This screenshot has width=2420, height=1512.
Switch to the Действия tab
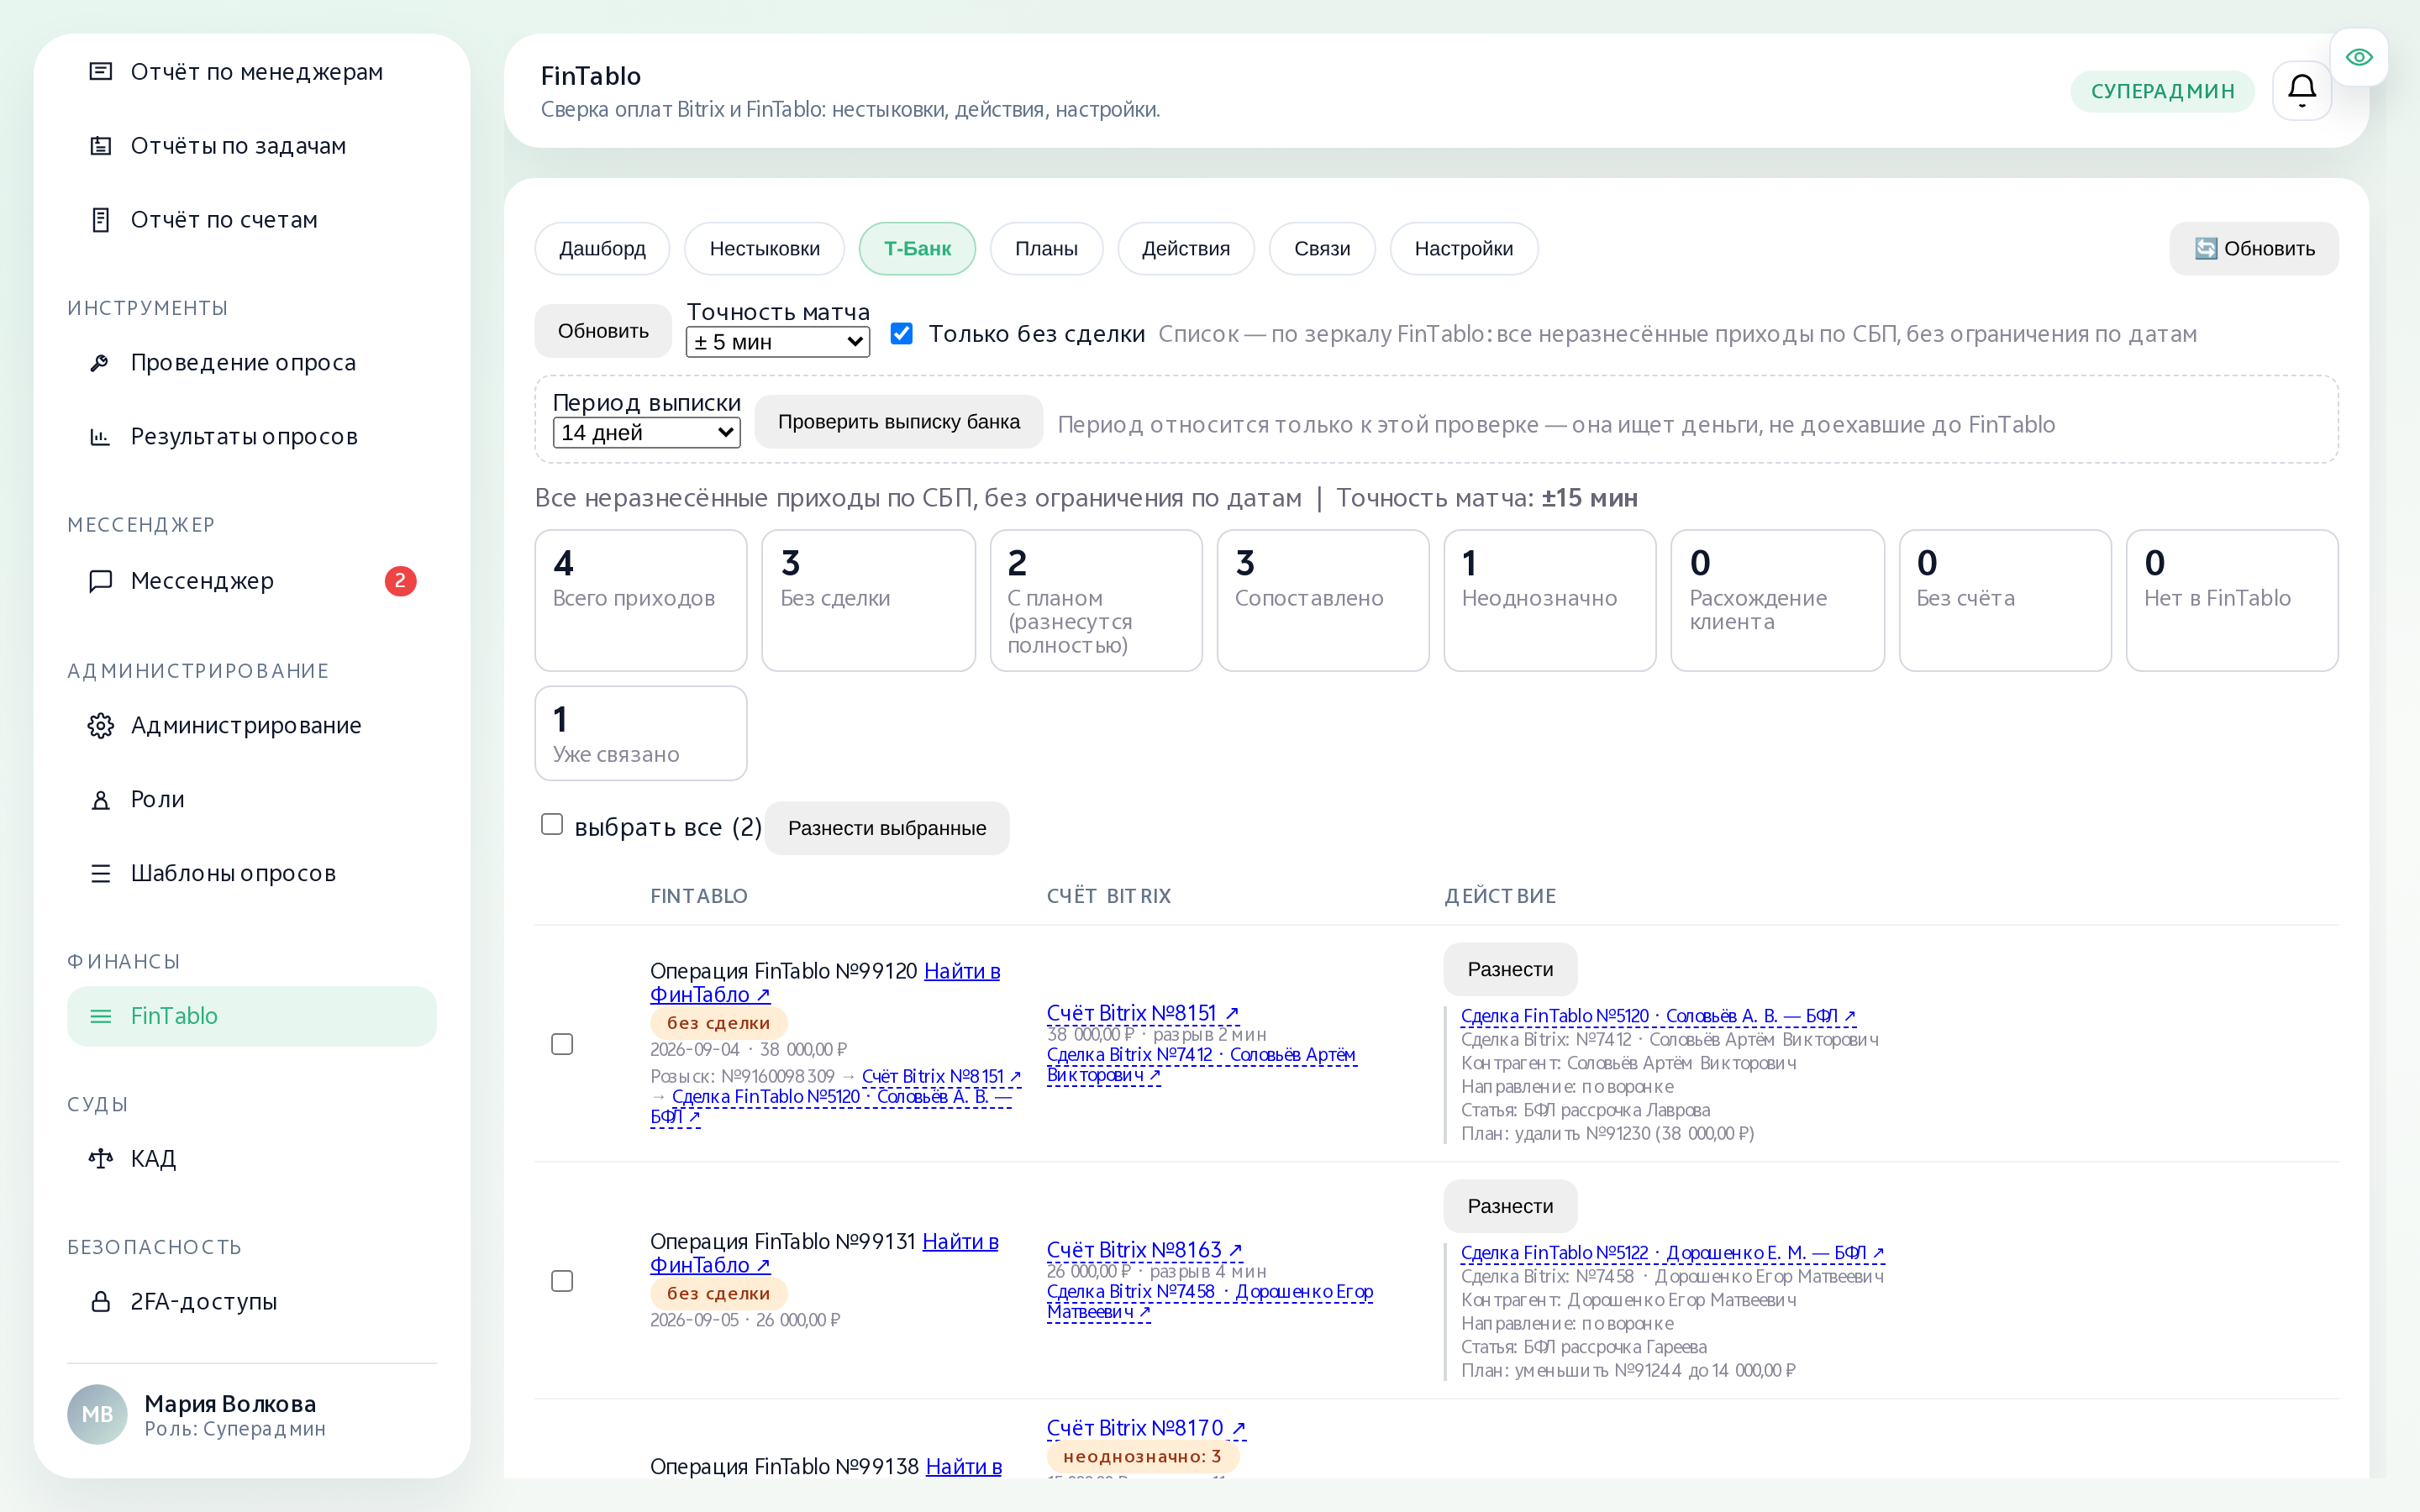(x=1186, y=249)
